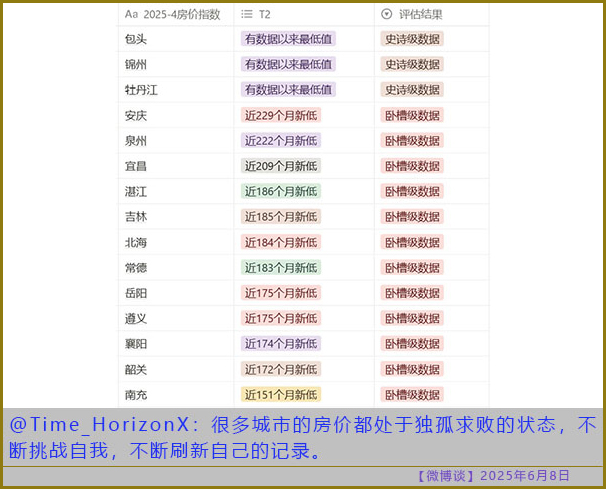
Task: Click the yellow 近151个月新低 tag
Action: 280,395
